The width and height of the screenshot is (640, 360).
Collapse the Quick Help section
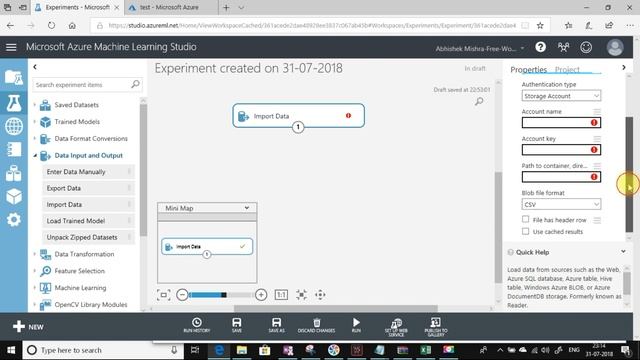coord(623,252)
